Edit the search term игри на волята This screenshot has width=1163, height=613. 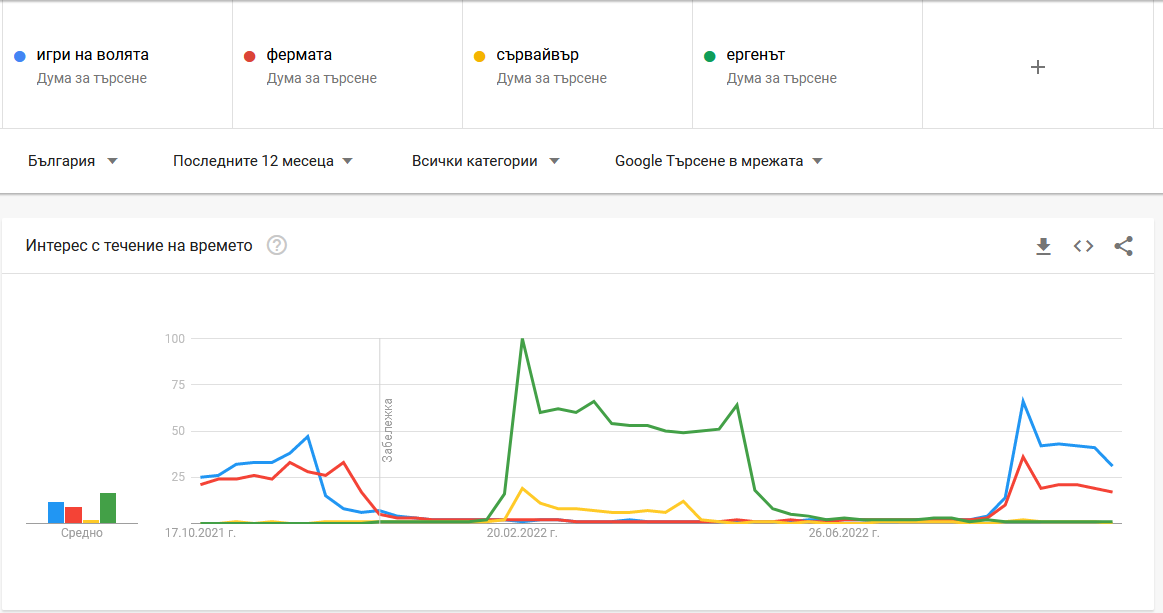[93, 55]
